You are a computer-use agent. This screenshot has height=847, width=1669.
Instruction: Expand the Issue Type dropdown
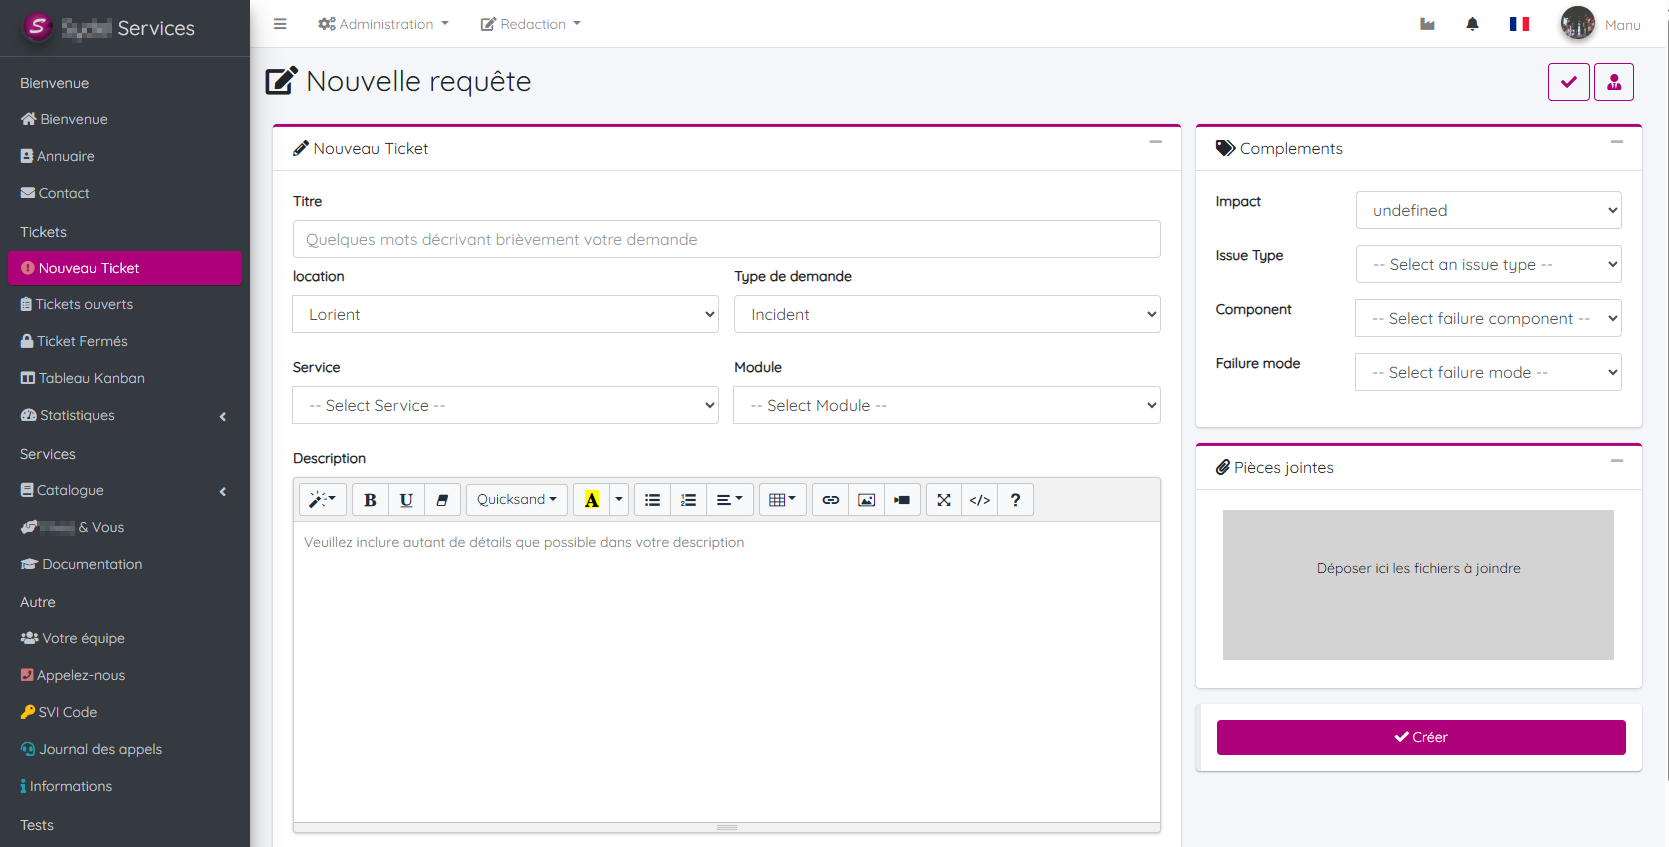(1488, 264)
